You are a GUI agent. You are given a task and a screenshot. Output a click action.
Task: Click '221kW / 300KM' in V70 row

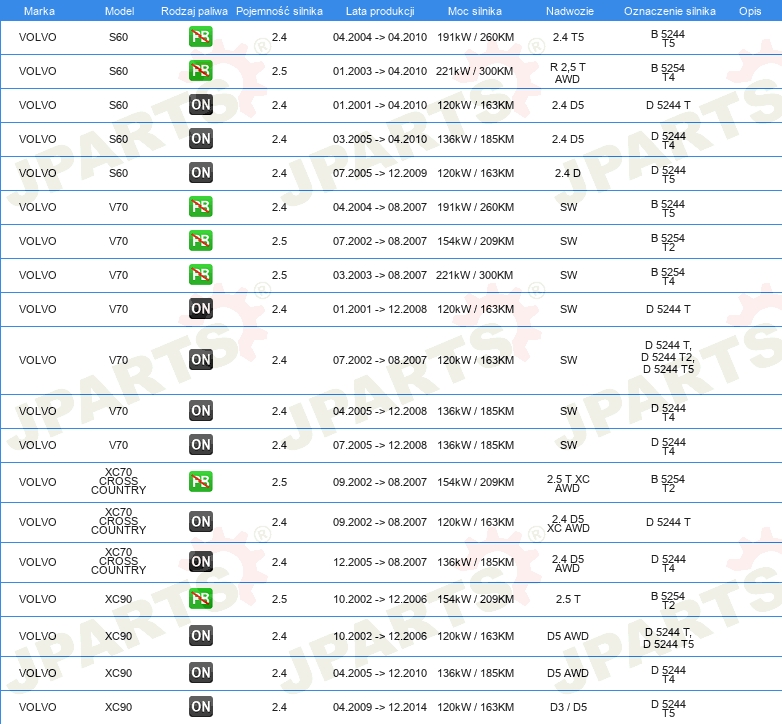pyautogui.click(x=474, y=275)
